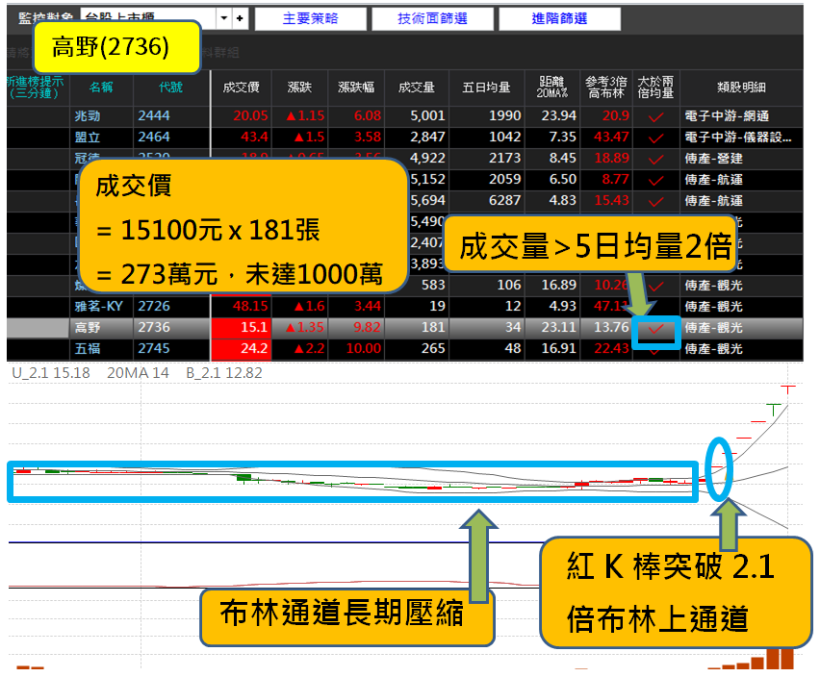This screenshot has height=677, width=820.
Task: Click the 兆勁 row checkmark
Action: (656, 117)
